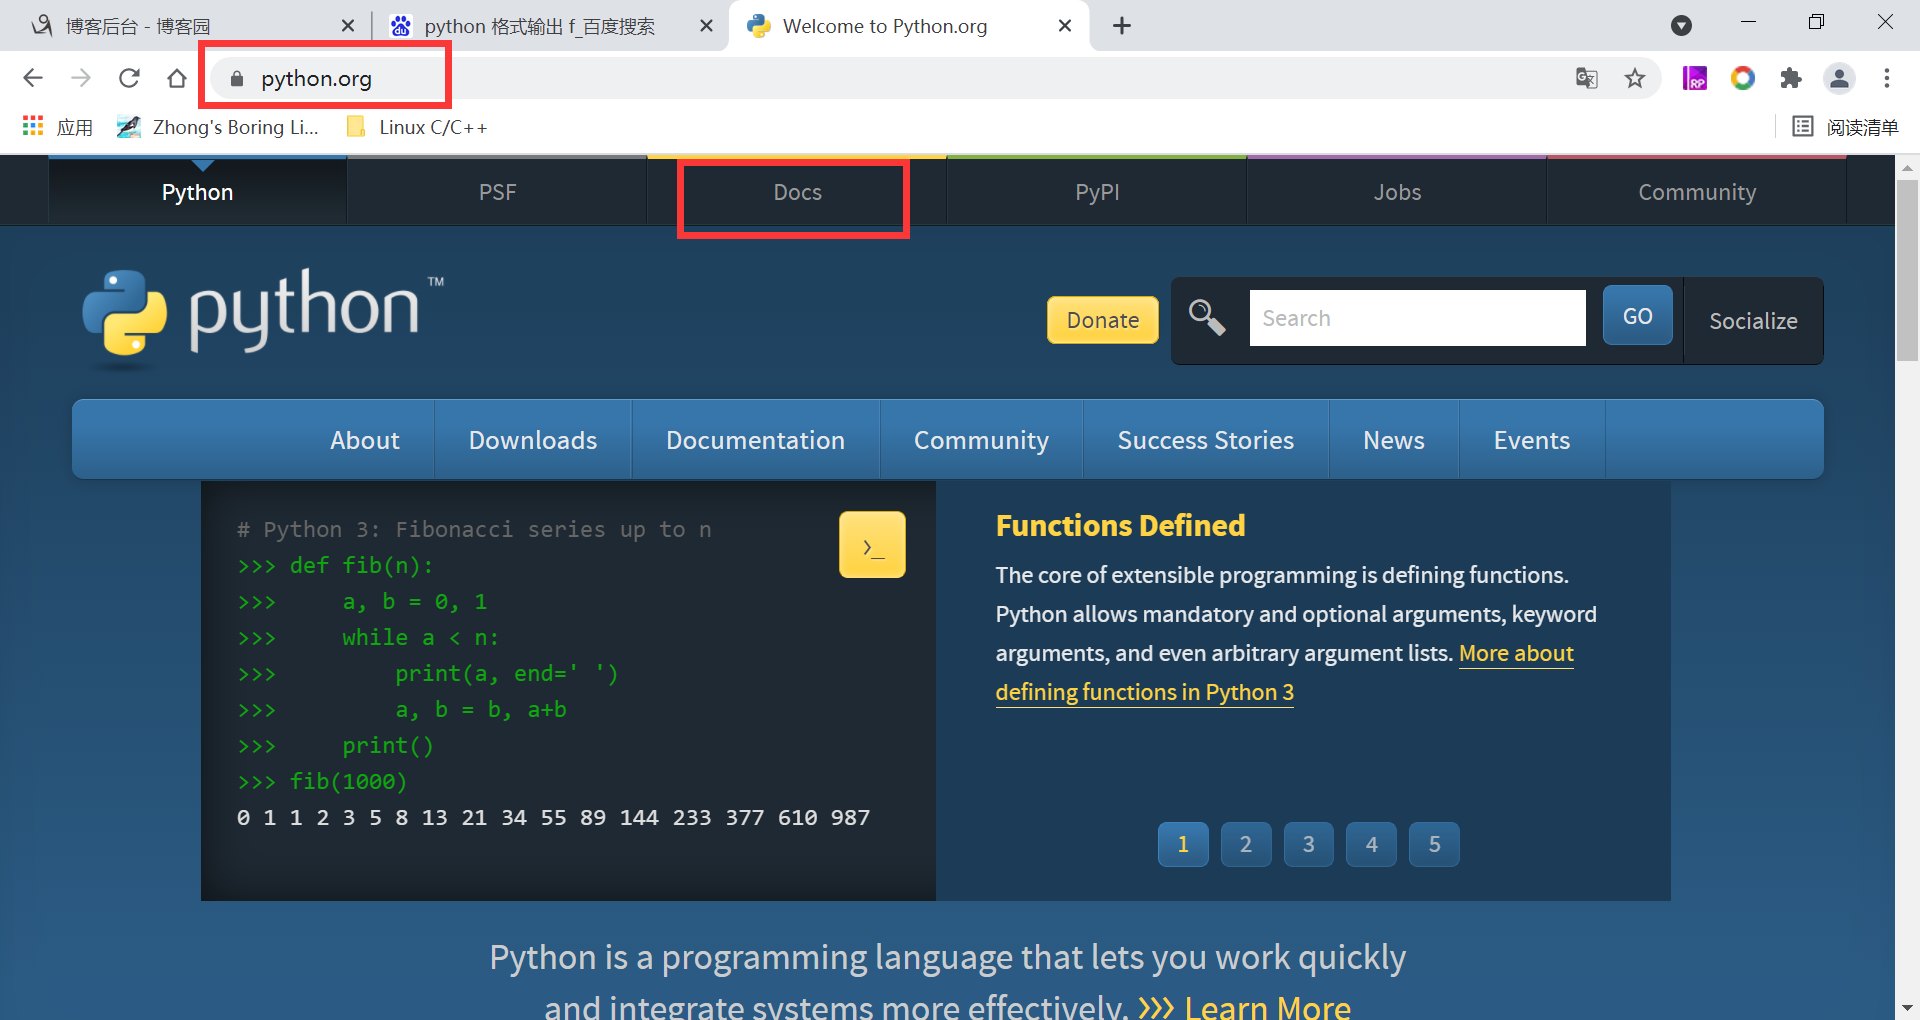Screen dimensions: 1920x1020
Task: Open the browser home page icon
Action: 177,78
